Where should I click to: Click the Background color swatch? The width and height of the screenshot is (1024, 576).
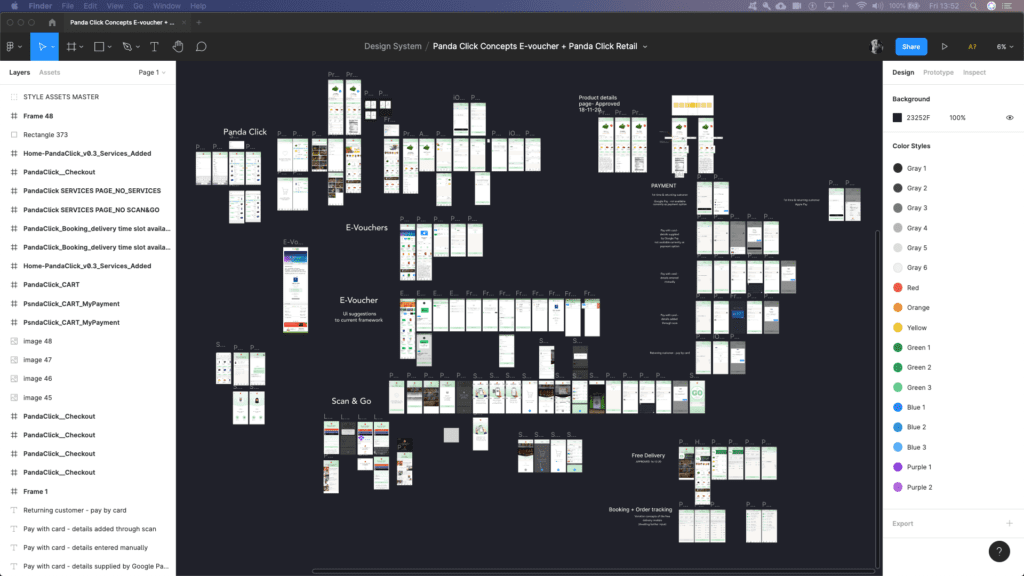pyautogui.click(x=897, y=118)
